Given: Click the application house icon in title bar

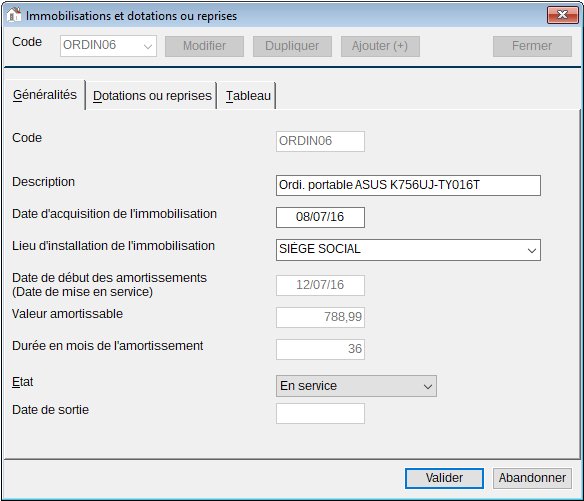Looking at the screenshot, I should 14,15.
